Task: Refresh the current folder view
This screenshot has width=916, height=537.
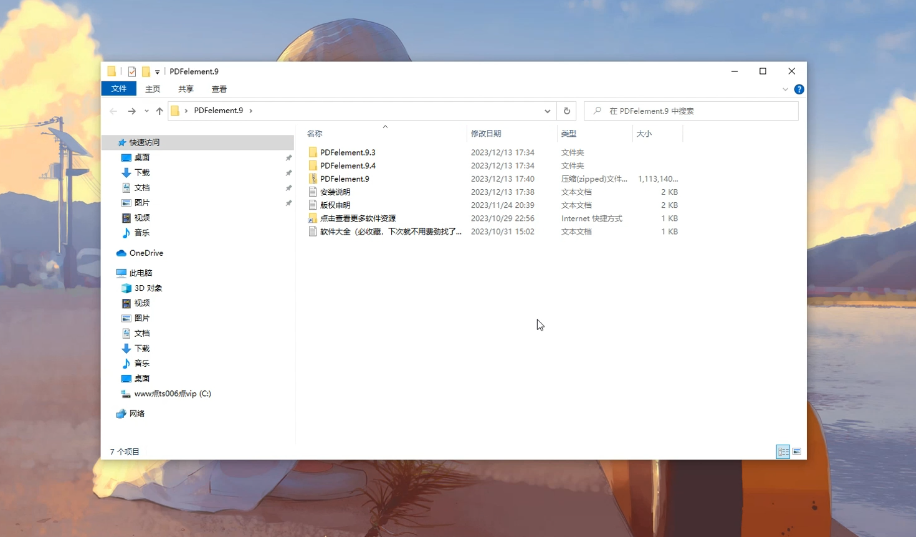Action: [567, 111]
